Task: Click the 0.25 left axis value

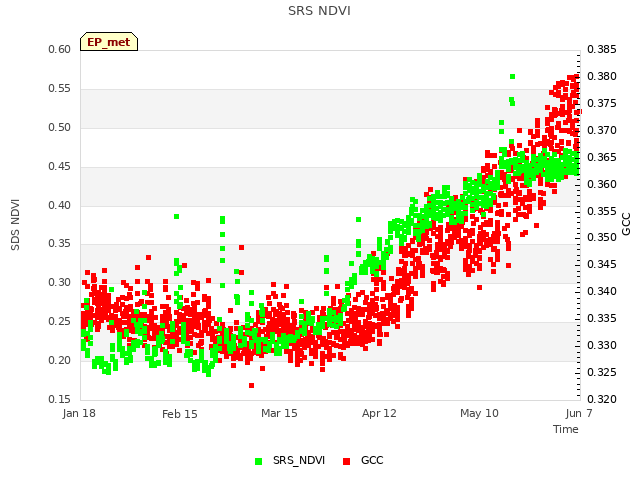Action: click(x=60, y=321)
